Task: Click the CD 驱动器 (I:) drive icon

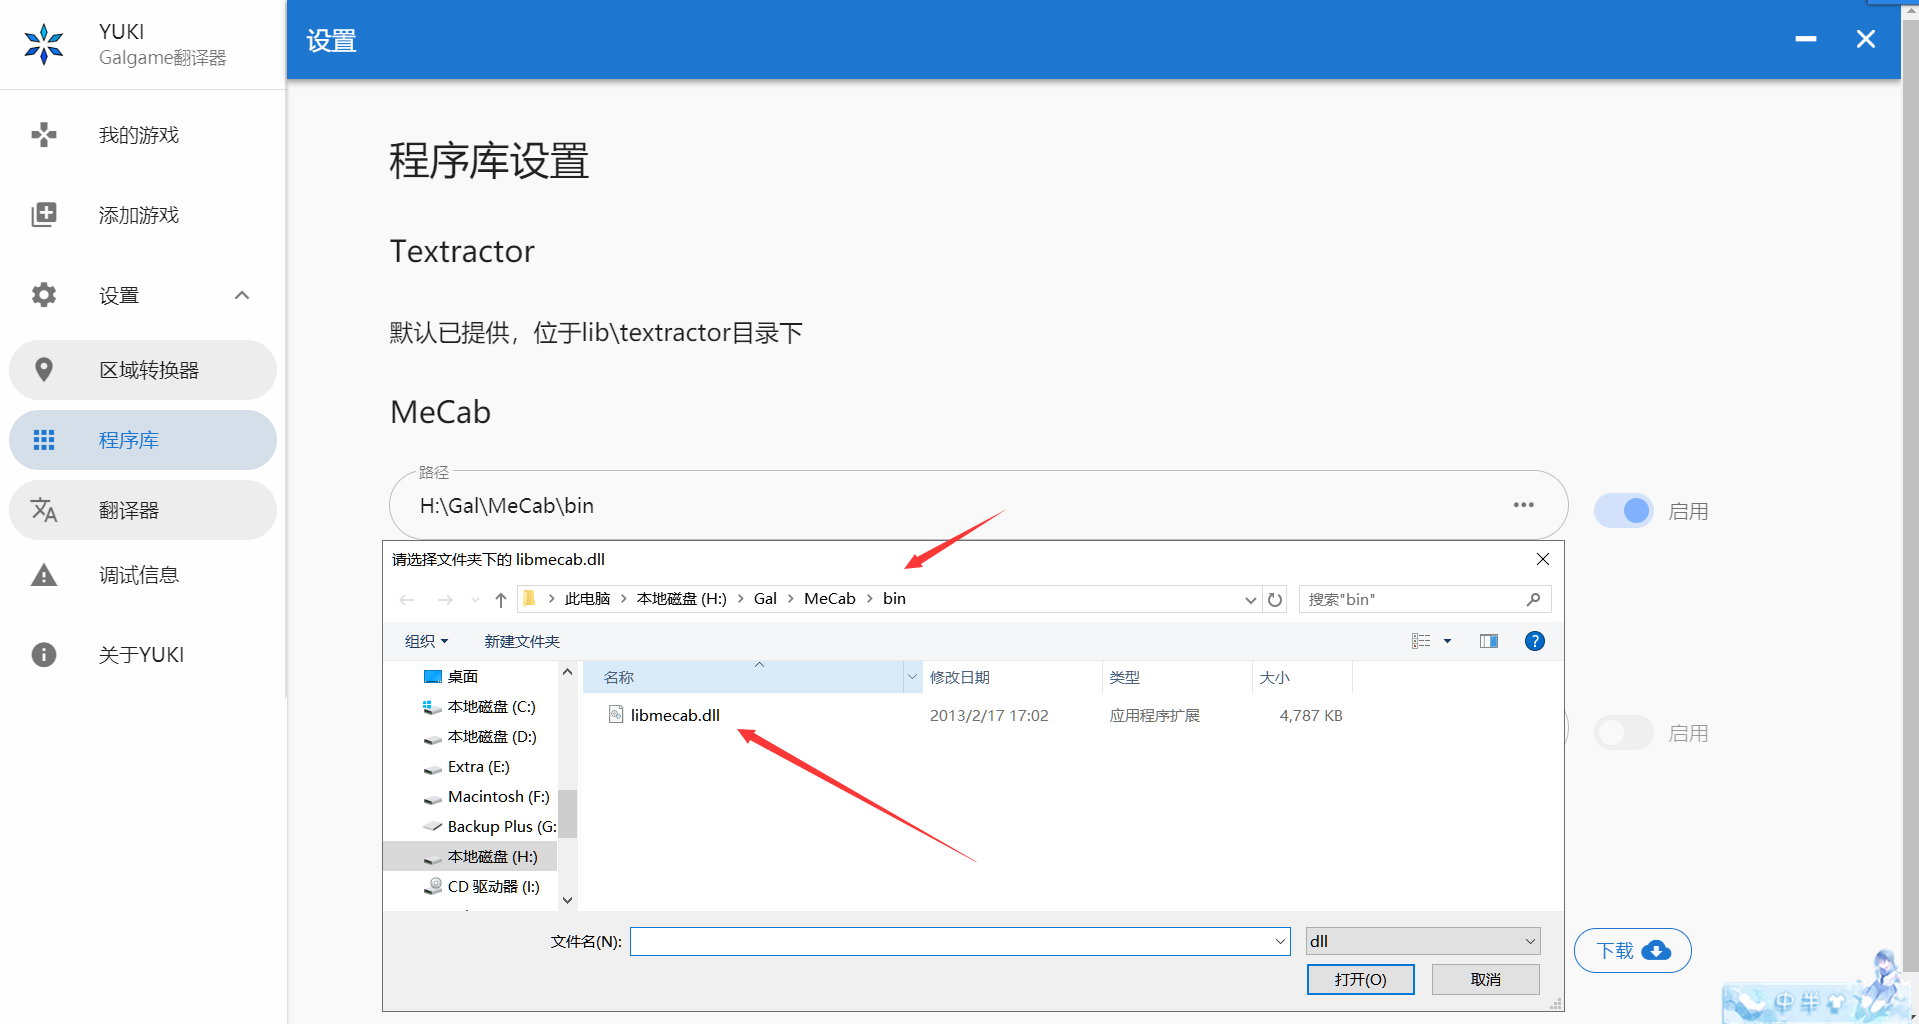Action: point(433,886)
